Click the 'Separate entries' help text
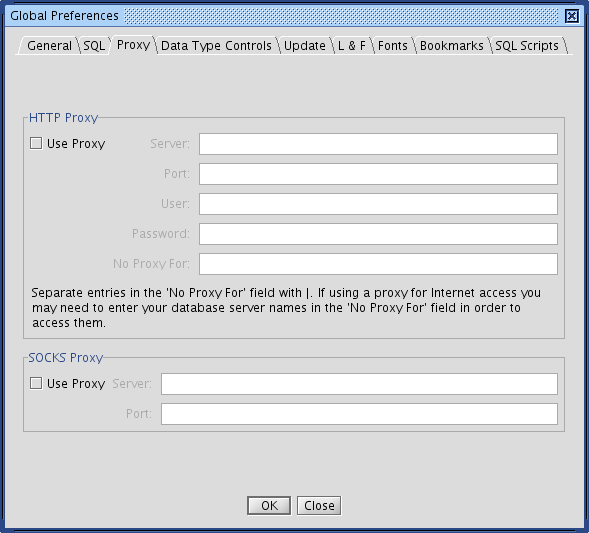589x533 pixels. (x=286, y=308)
